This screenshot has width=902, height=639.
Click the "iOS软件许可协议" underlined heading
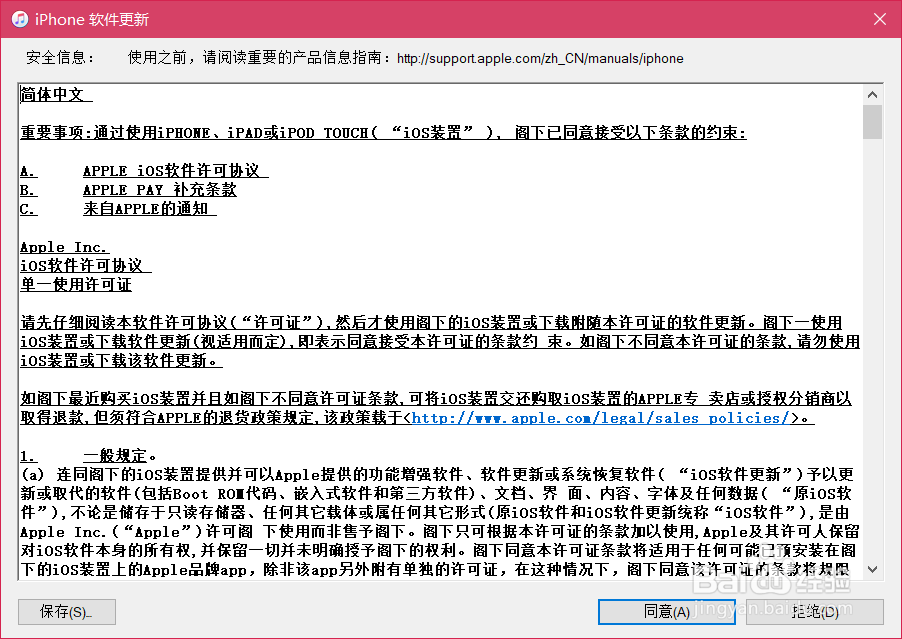[x=84, y=265]
